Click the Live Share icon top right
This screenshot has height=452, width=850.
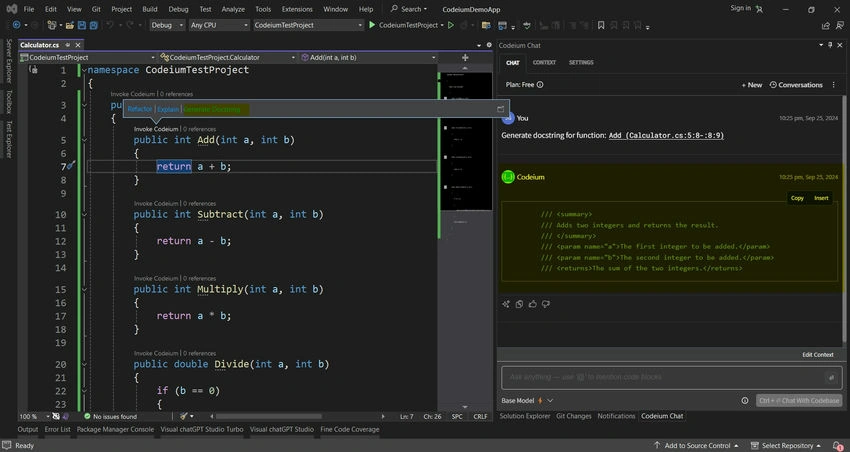coord(826,25)
